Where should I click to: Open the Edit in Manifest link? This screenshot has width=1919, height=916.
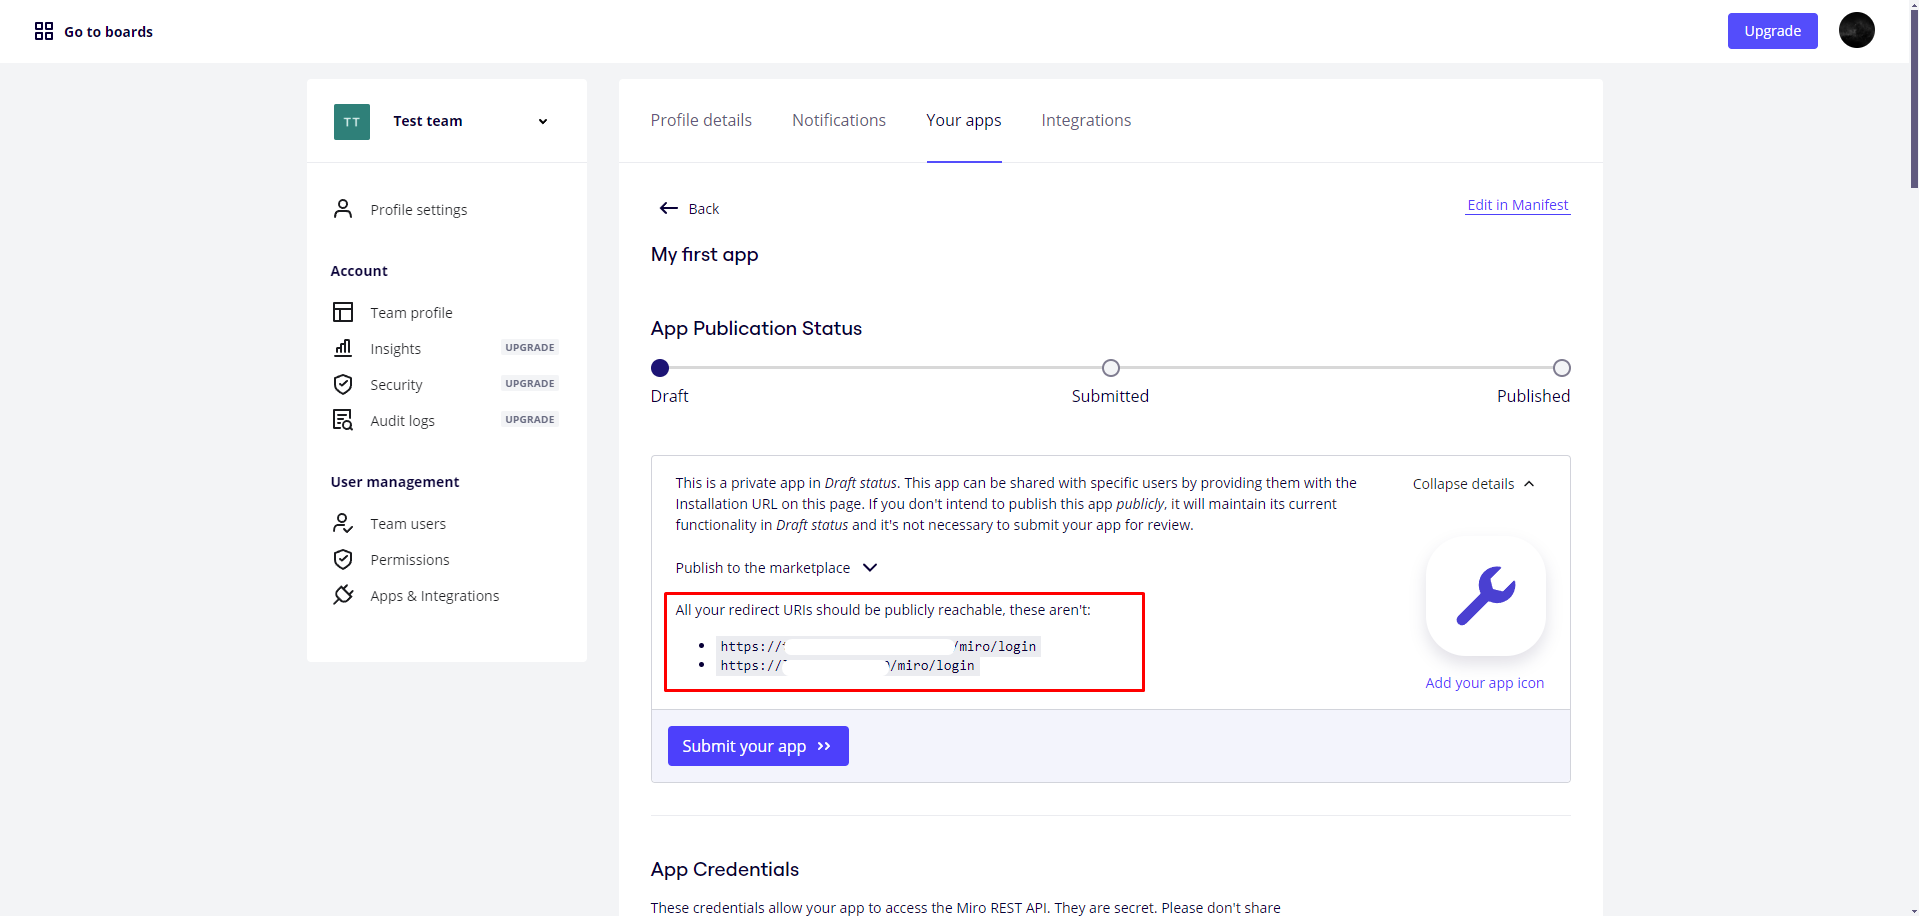[1517, 205]
